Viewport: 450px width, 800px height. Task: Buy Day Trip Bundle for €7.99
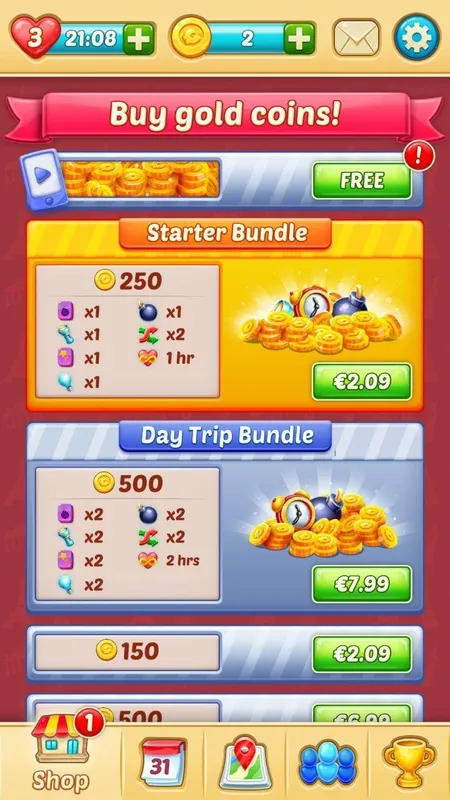pos(362,584)
